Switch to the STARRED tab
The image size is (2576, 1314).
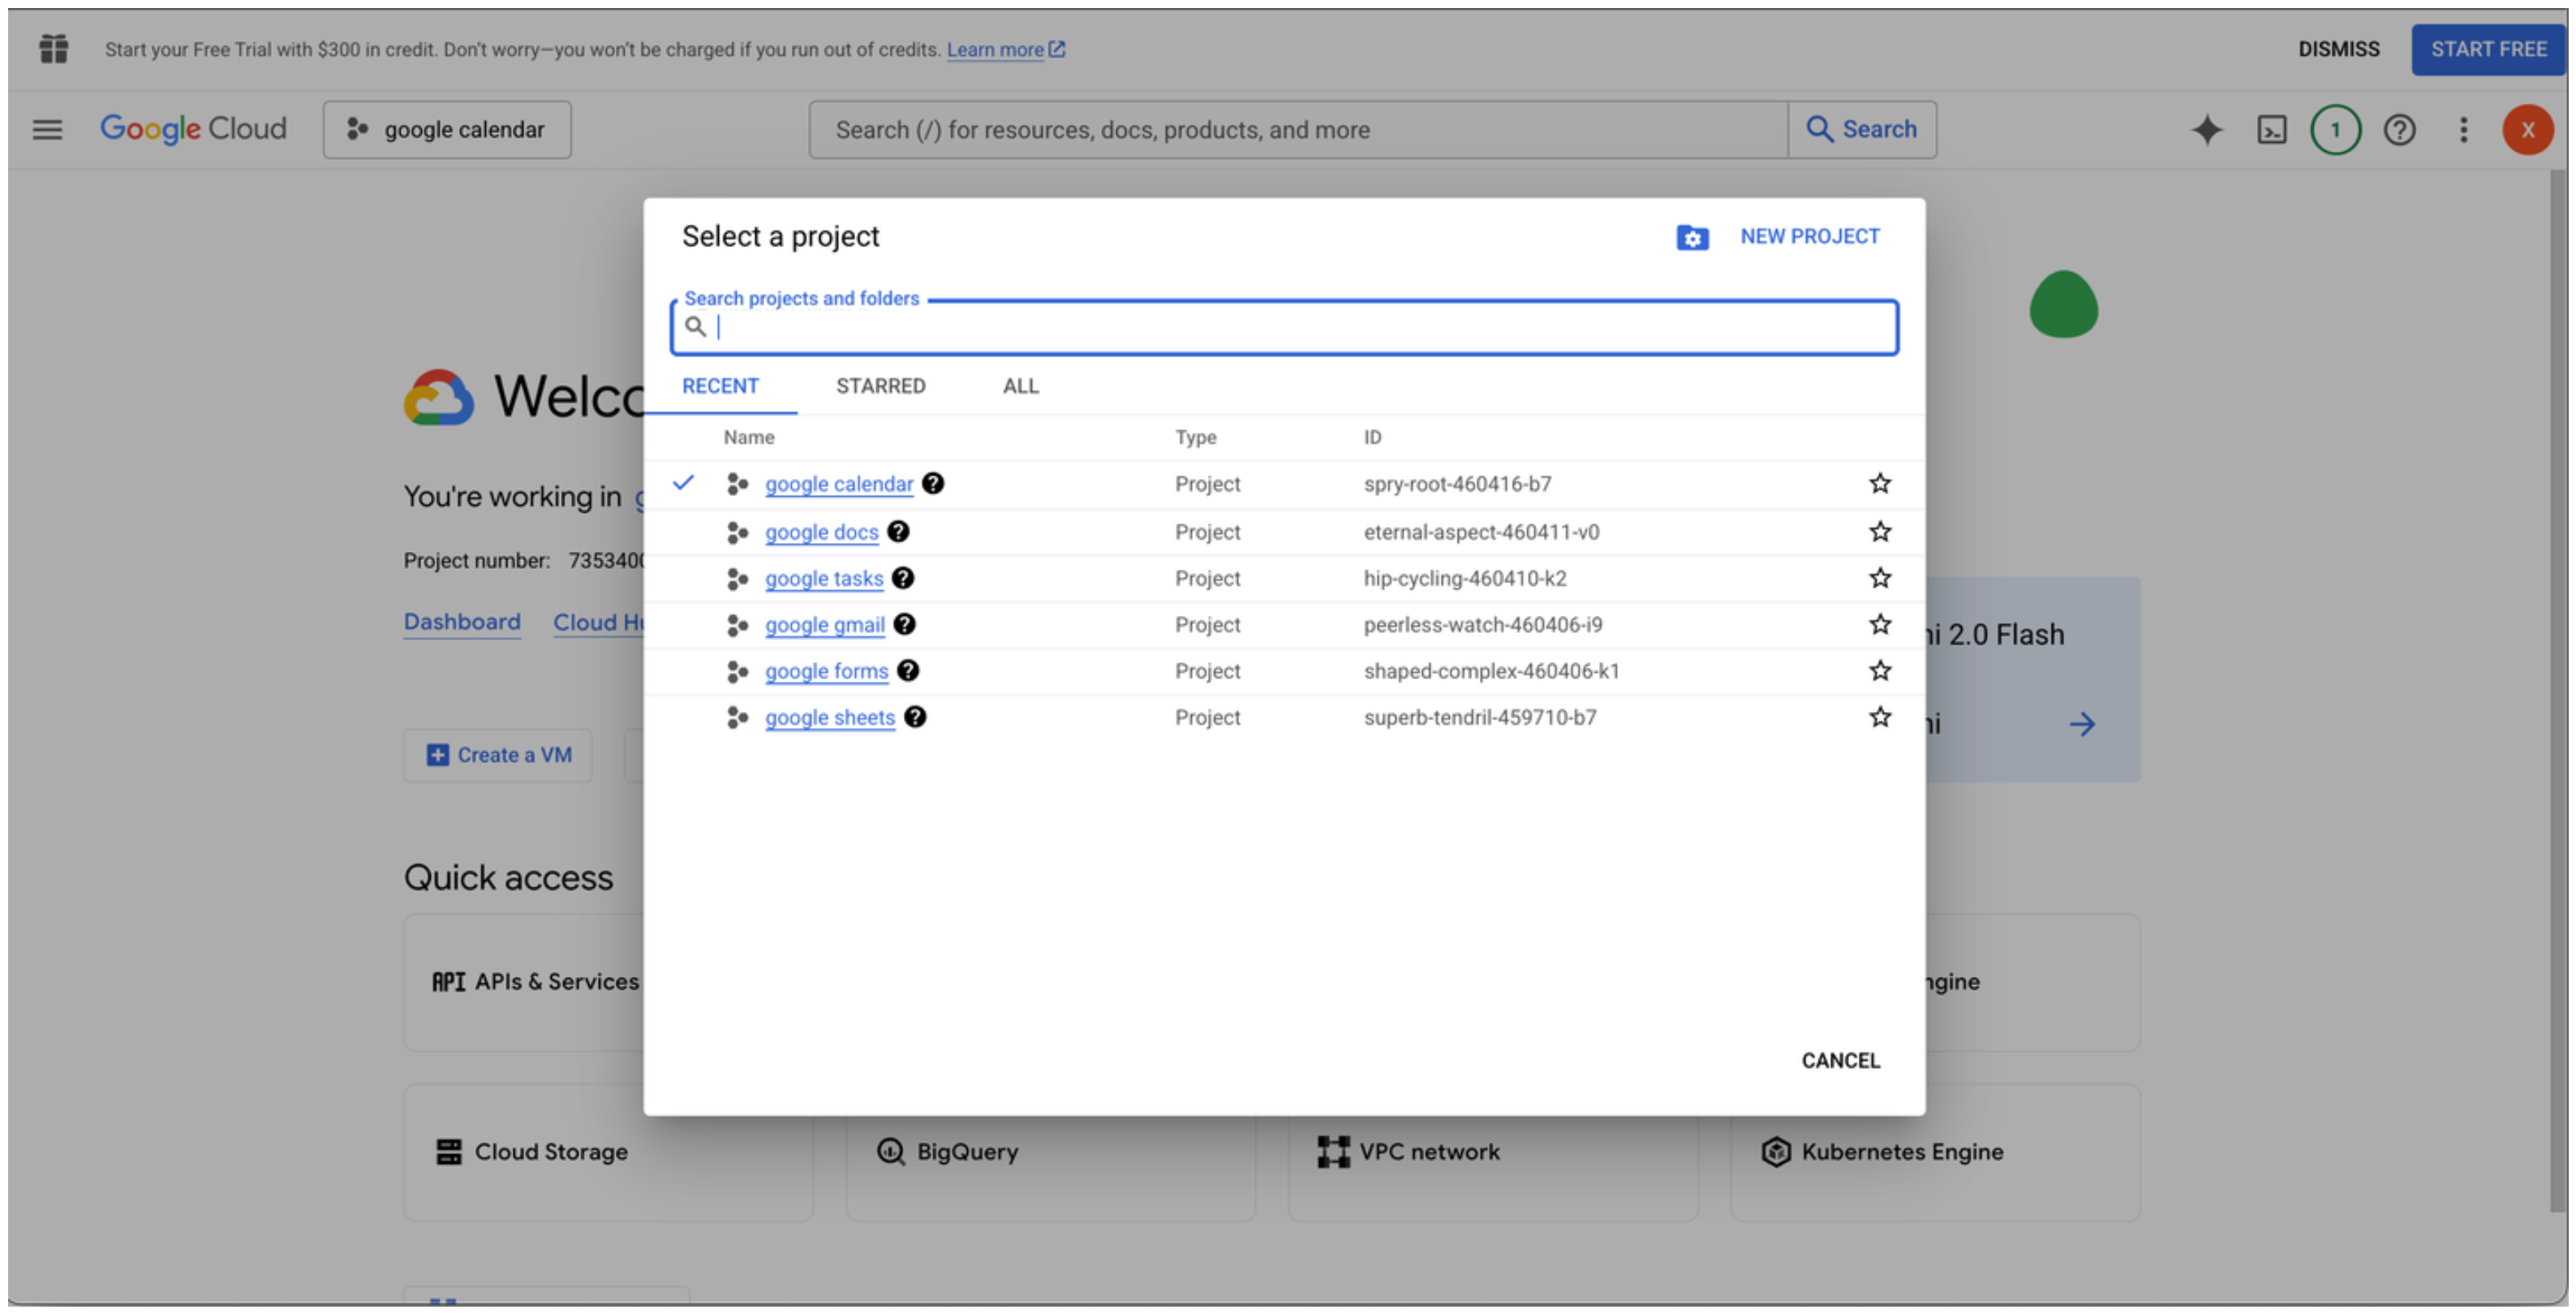tap(880, 386)
